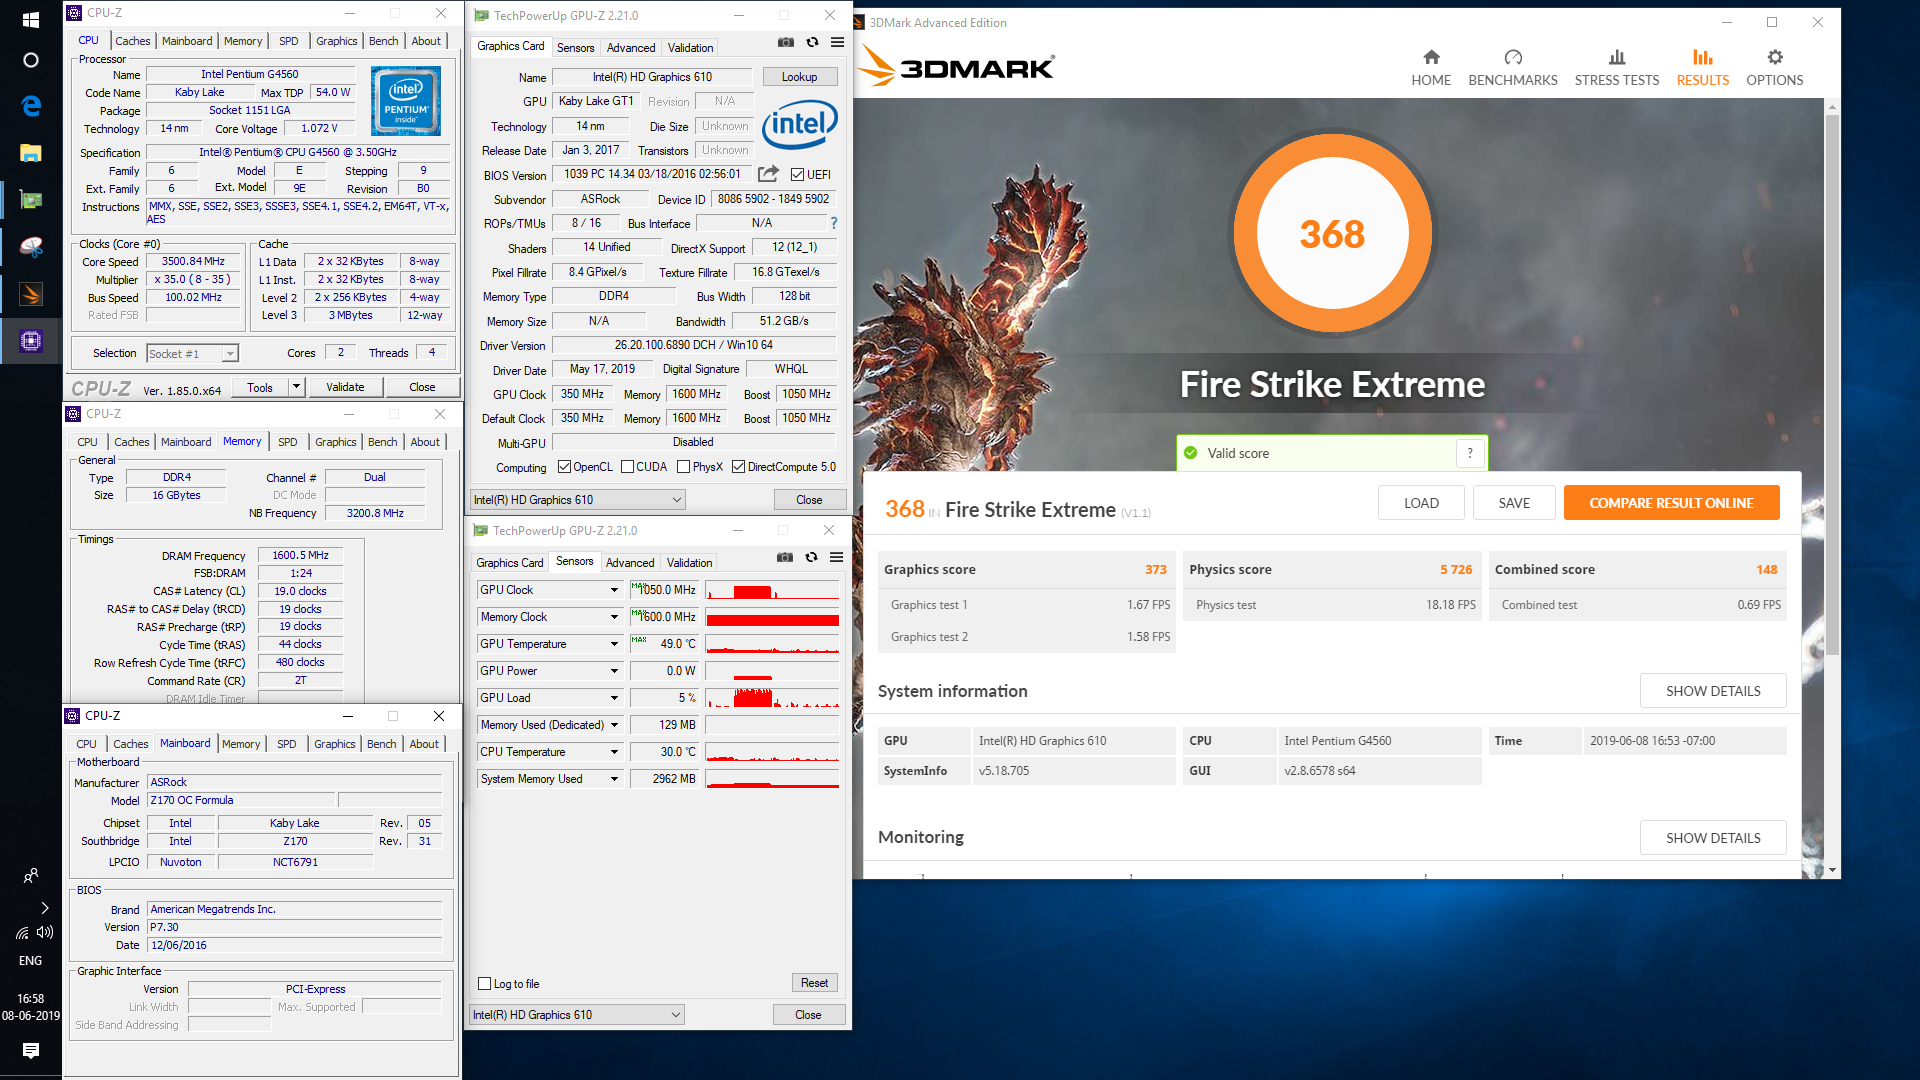Expand the Memory Clock sensor dropdown

click(614, 617)
